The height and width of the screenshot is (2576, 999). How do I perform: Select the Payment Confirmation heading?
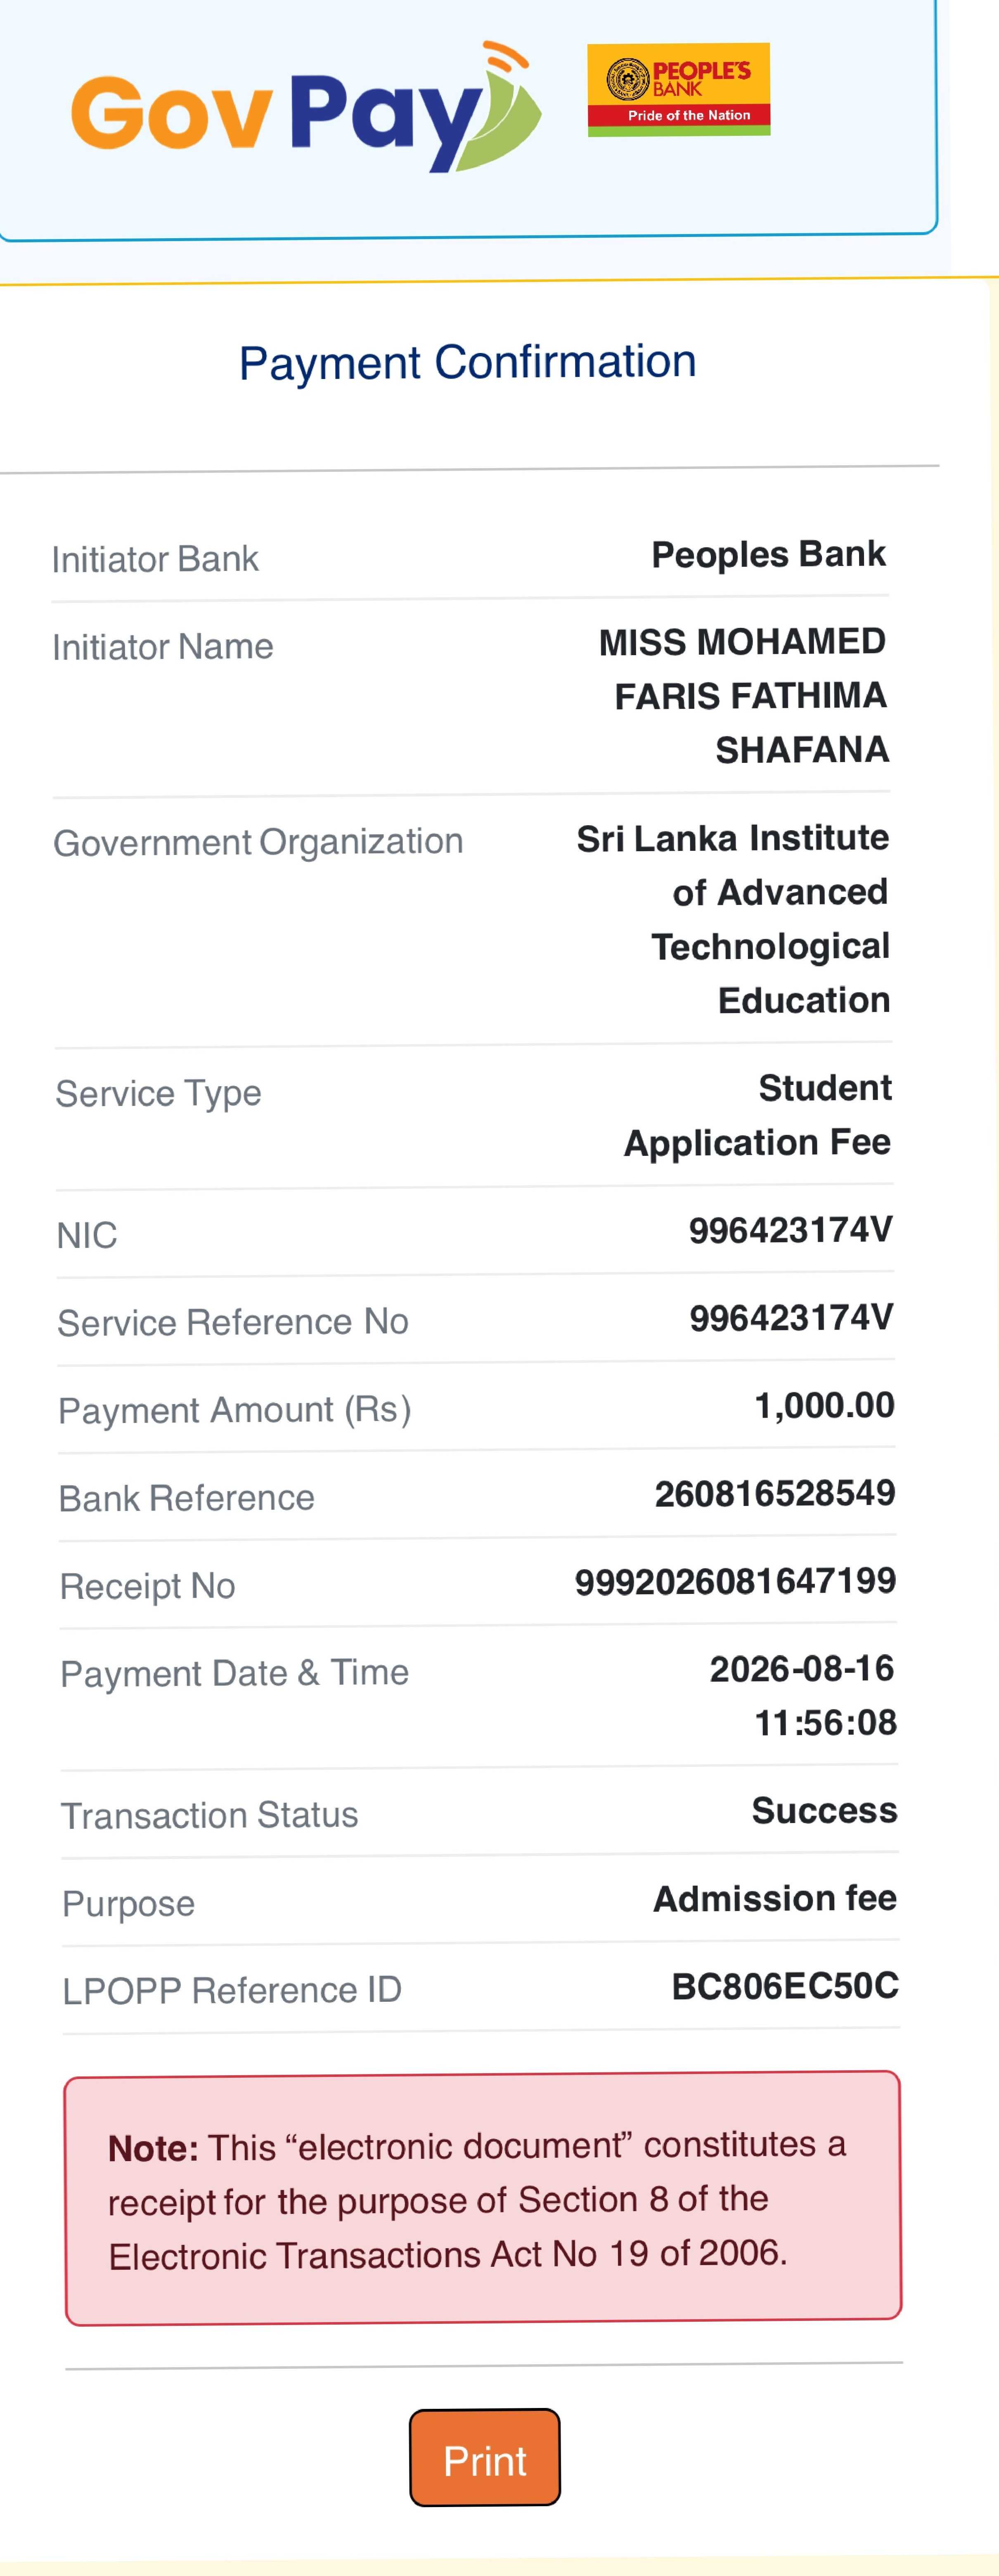tap(467, 362)
